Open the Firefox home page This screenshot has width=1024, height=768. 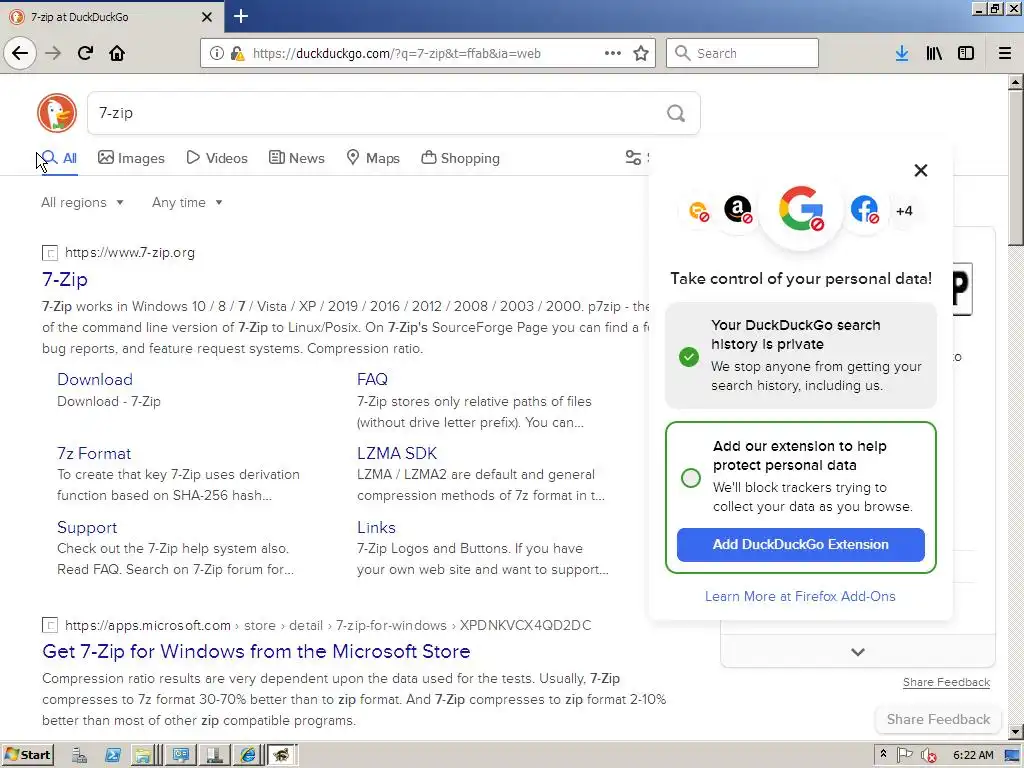click(117, 53)
